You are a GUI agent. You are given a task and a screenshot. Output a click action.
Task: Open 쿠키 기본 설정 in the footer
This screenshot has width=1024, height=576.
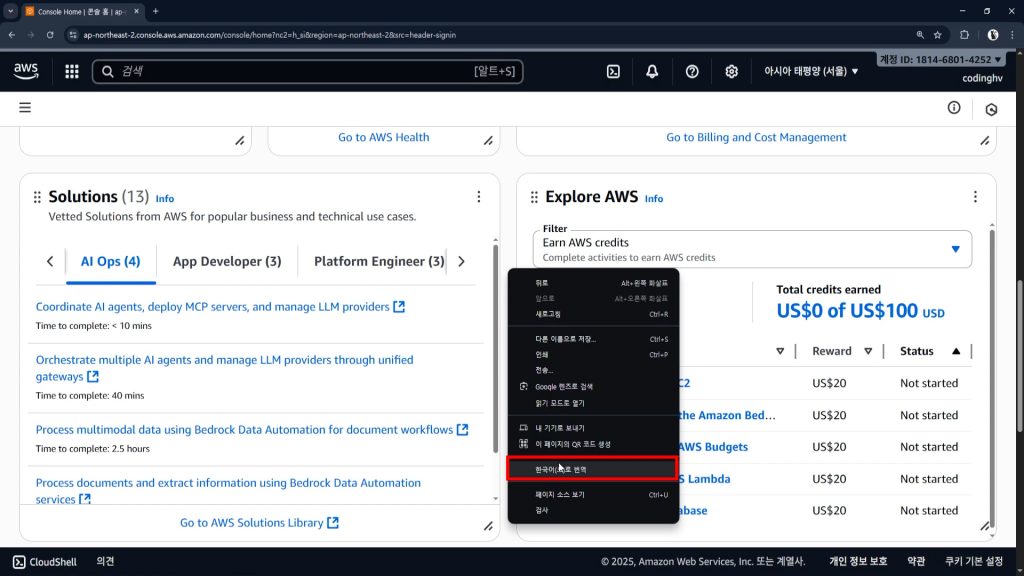(x=974, y=561)
